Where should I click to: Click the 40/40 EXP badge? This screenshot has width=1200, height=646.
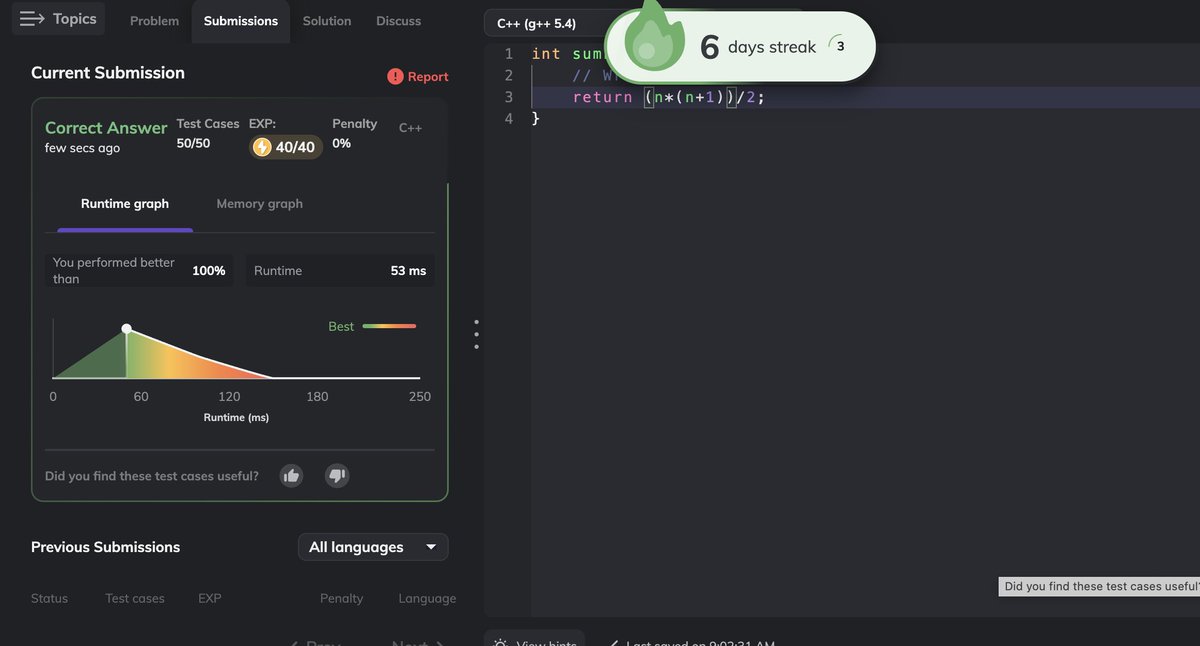285,147
